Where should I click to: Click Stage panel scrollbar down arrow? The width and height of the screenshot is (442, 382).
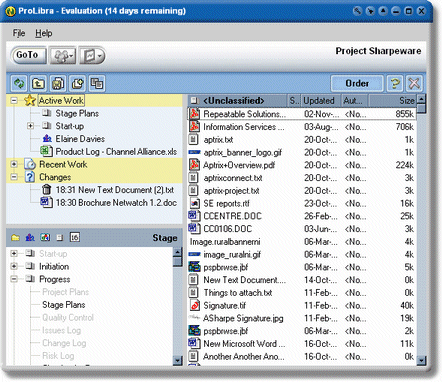pos(178,360)
